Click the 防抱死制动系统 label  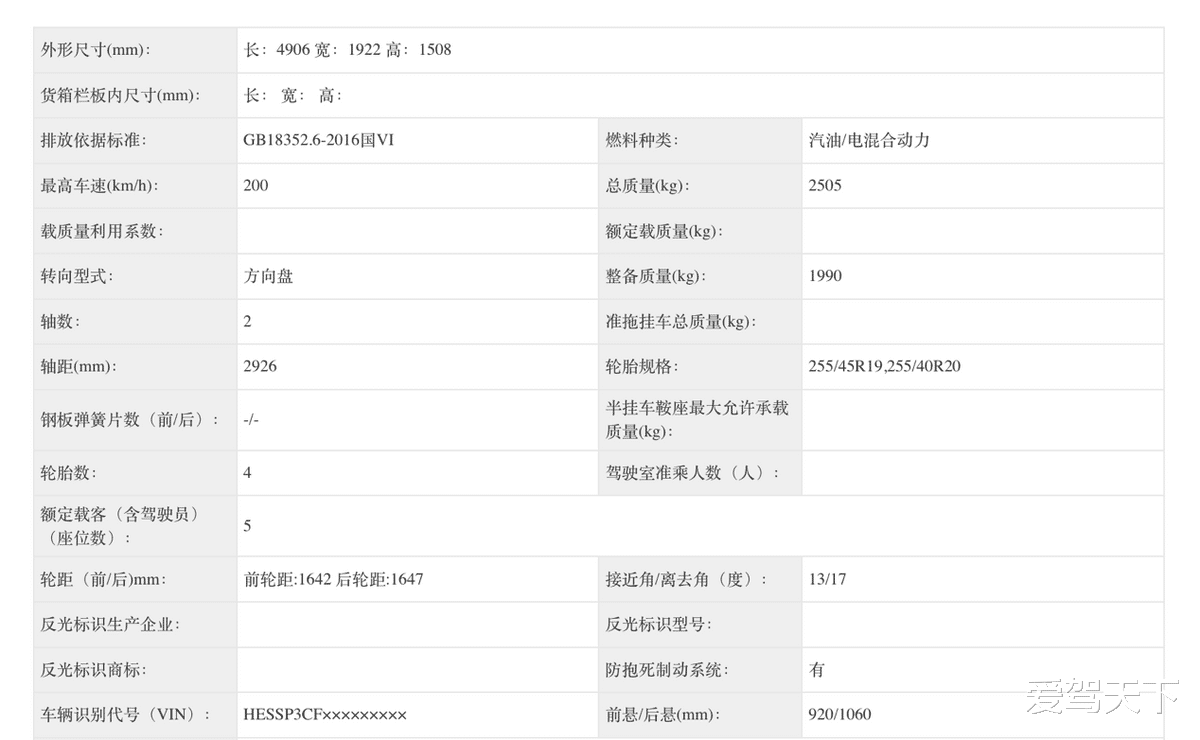click(x=667, y=670)
